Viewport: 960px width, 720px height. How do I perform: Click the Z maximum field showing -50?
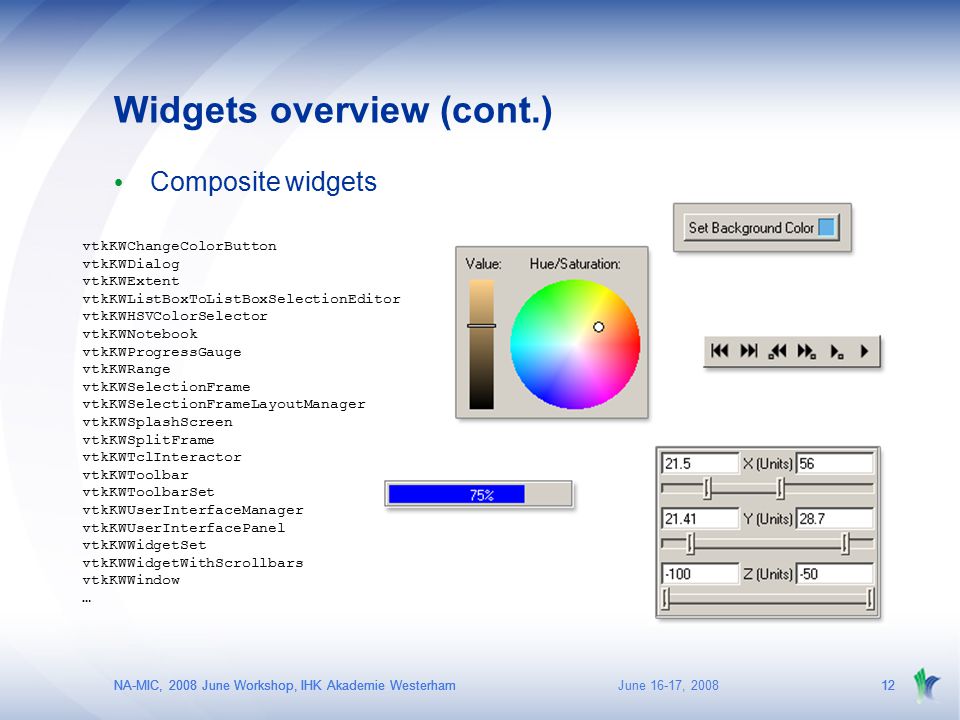[834, 574]
